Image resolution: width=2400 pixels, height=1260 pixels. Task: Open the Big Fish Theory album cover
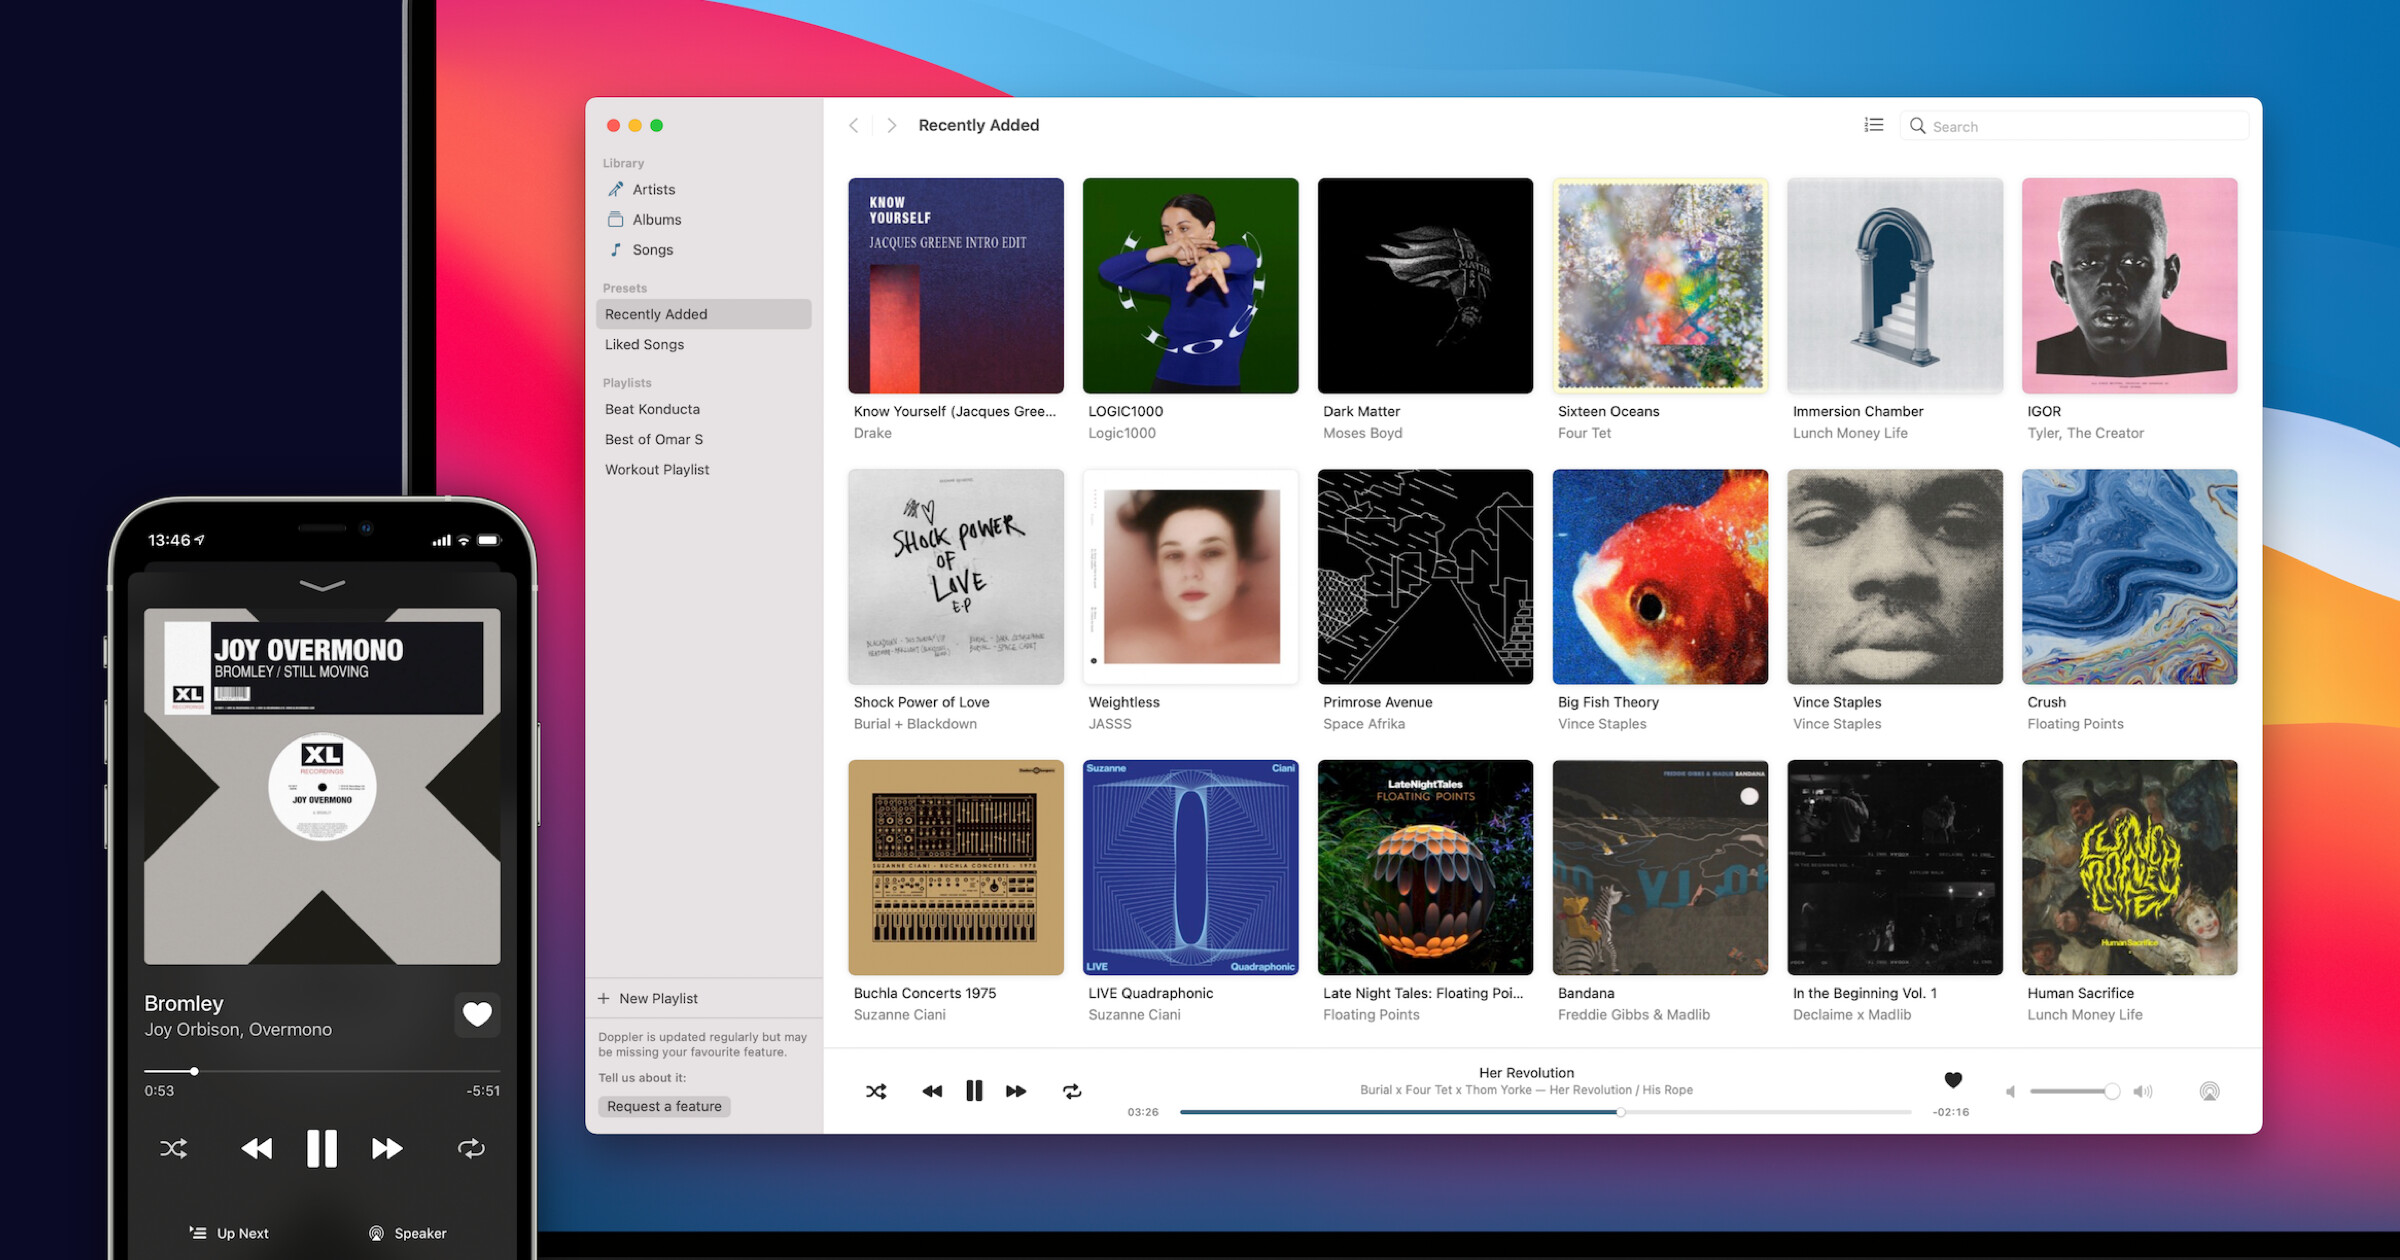tap(1660, 577)
